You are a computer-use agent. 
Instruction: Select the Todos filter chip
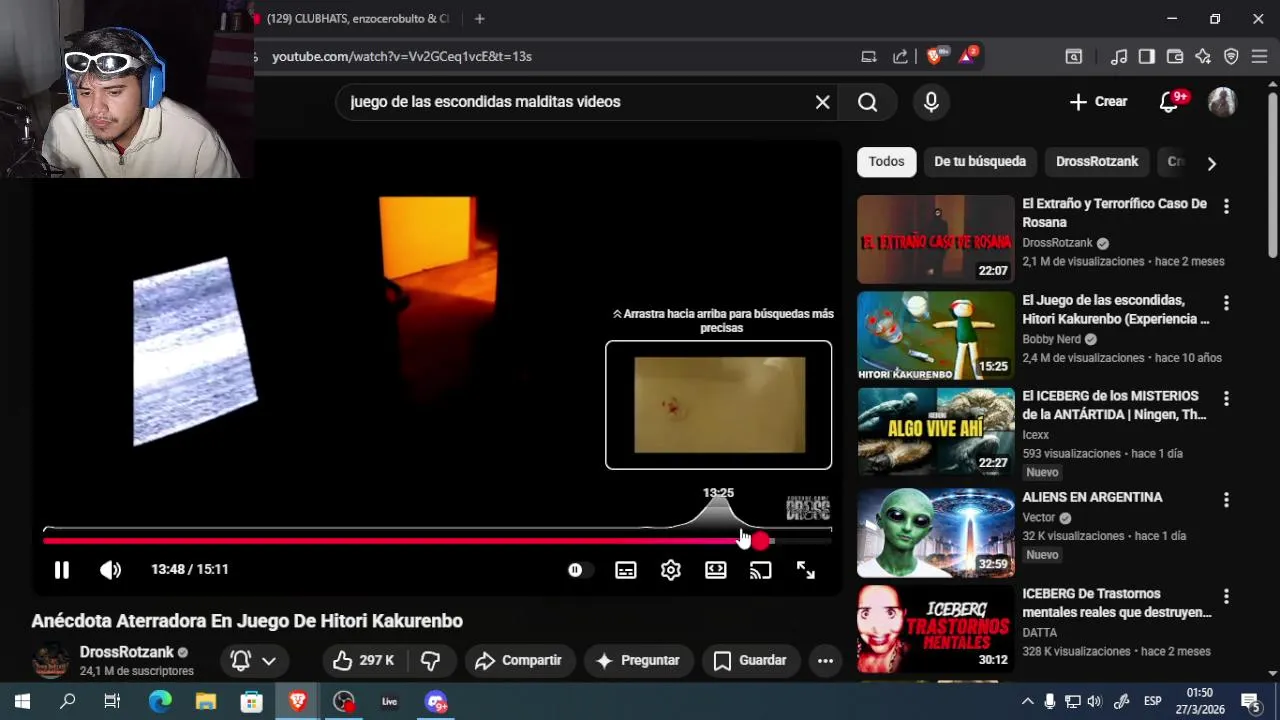pyautogui.click(x=886, y=162)
